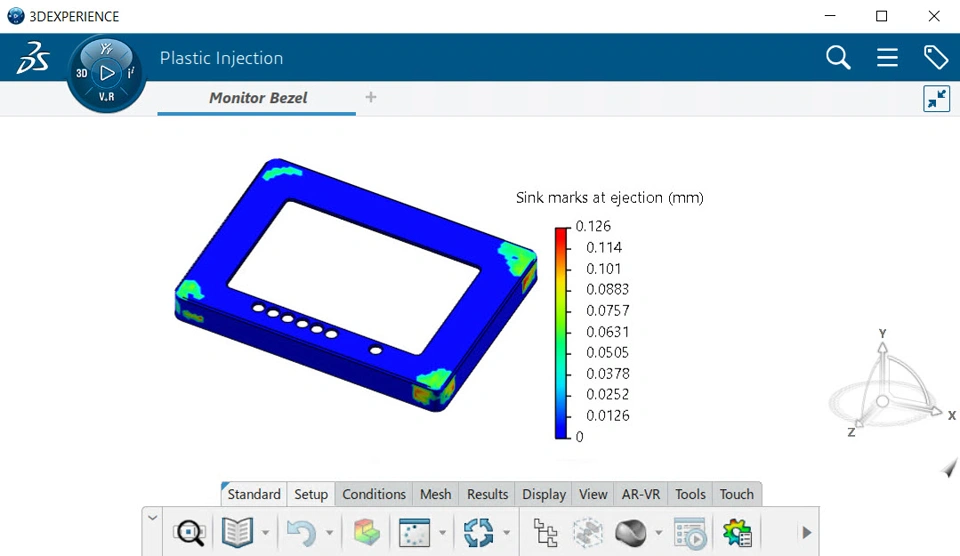
Task: Expand the dropdown beside the spinner window icon
Action: [442, 533]
